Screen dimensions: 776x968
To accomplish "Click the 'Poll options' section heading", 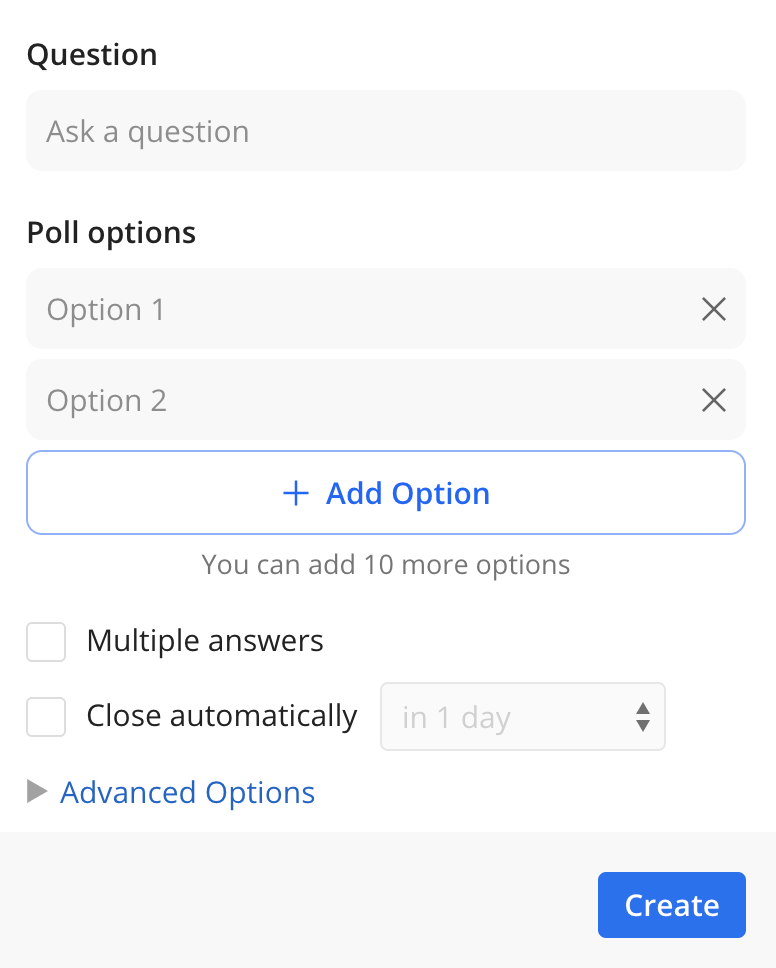I will (x=111, y=233).
